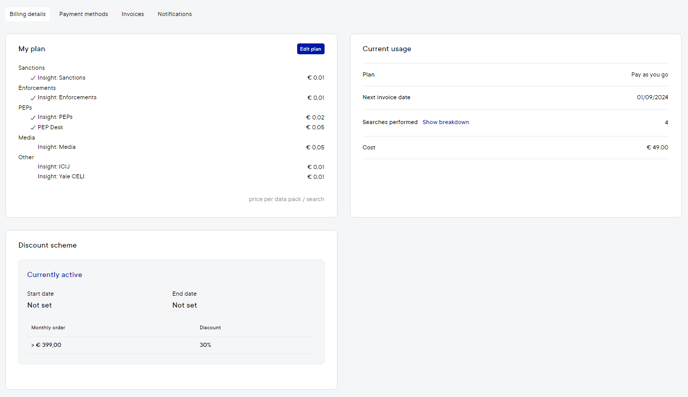Click the Discount scheme heading
This screenshot has height=397, width=688.
pyautogui.click(x=47, y=245)
